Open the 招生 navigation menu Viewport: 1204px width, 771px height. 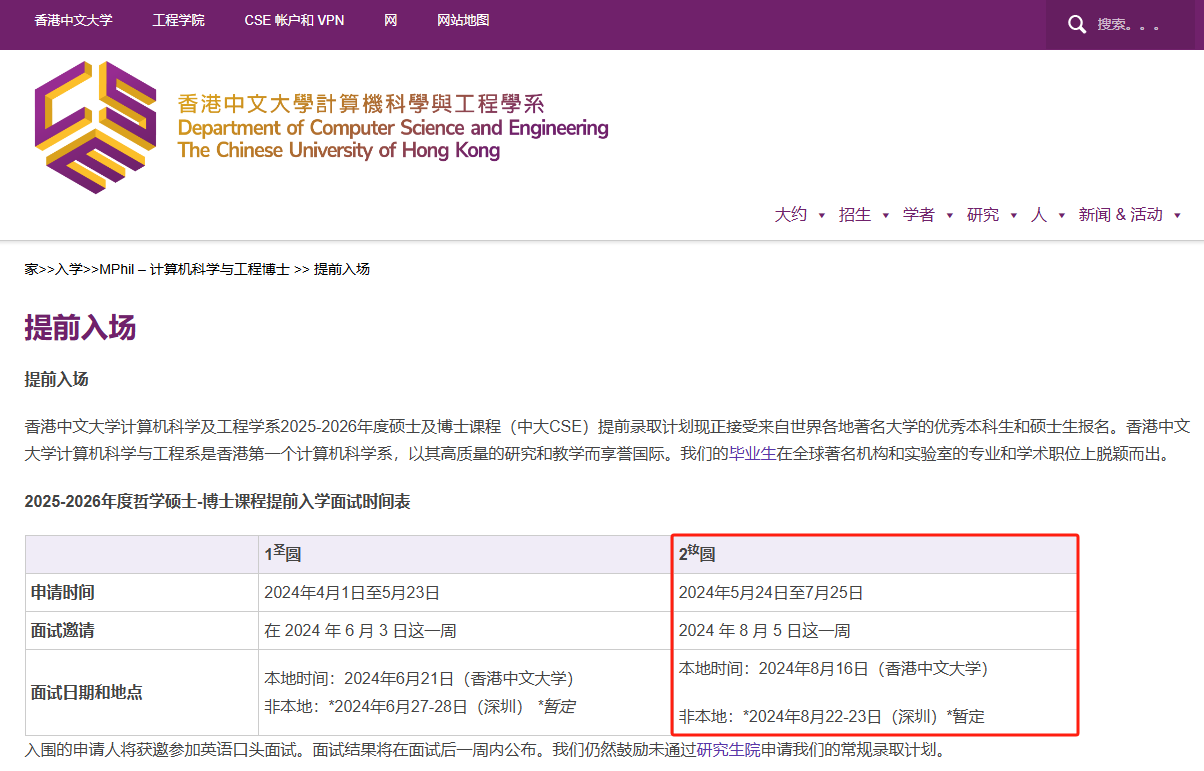(854, 214)
